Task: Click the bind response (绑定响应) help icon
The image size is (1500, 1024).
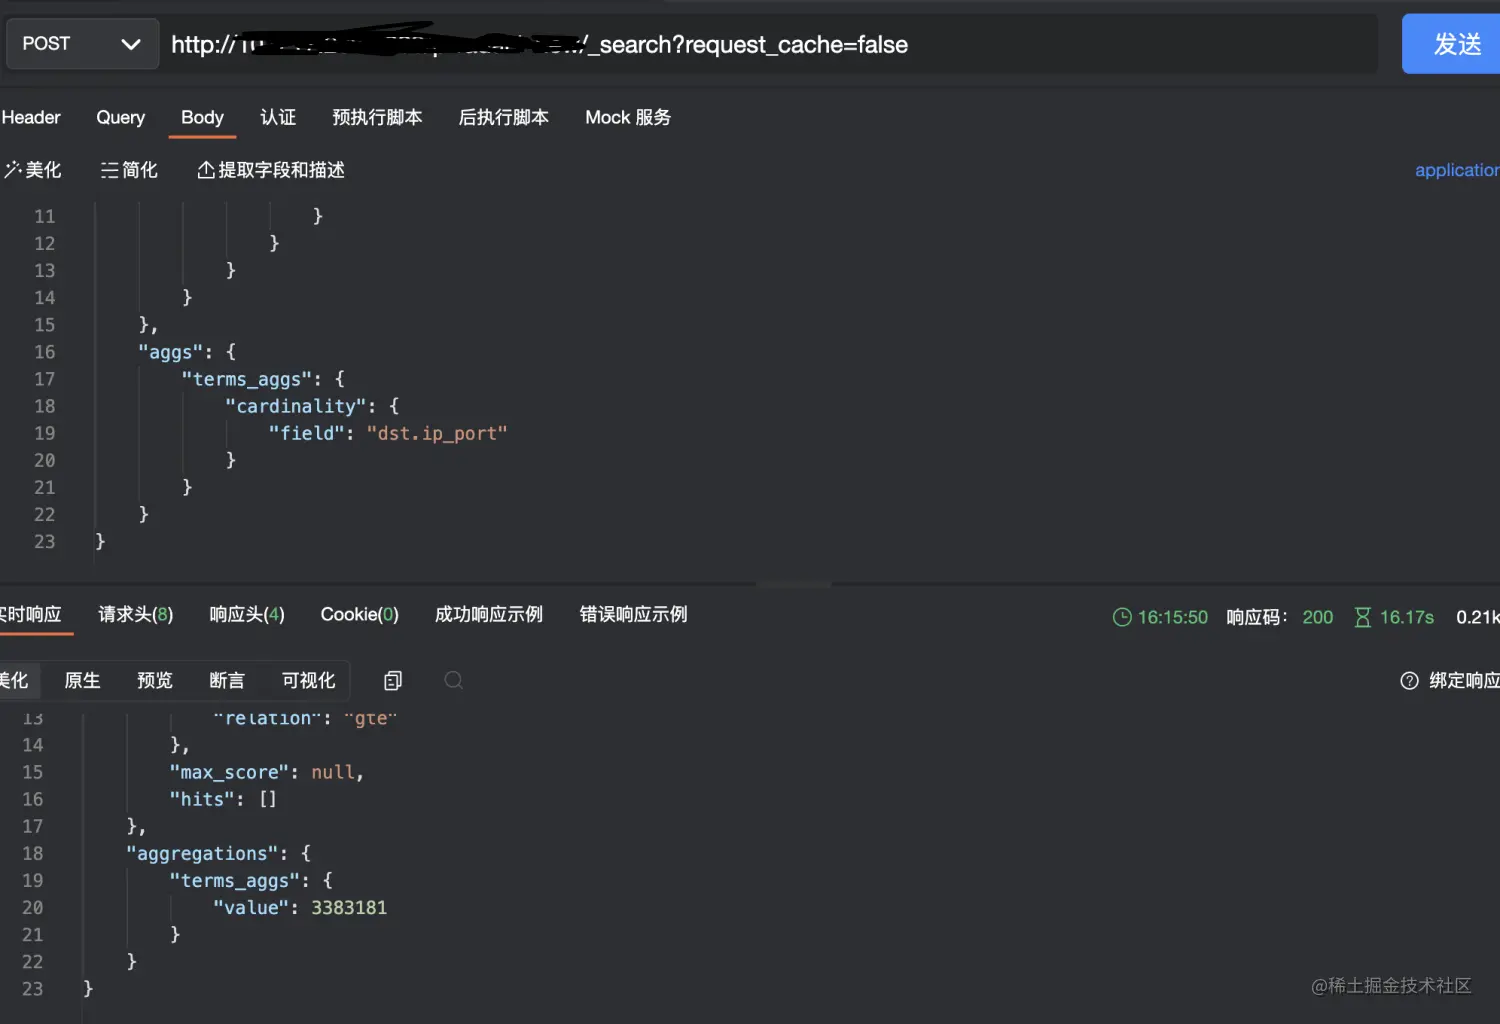Action: click(1409, 681)
